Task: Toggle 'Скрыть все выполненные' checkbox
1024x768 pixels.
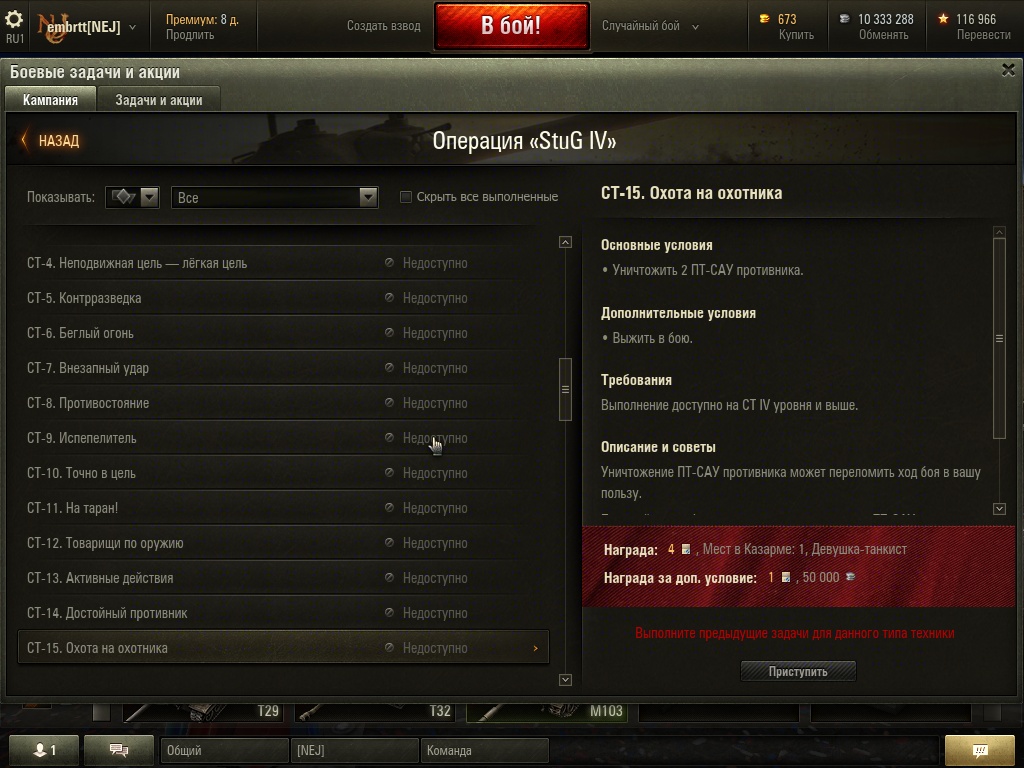Action: (x=406, y=197)
